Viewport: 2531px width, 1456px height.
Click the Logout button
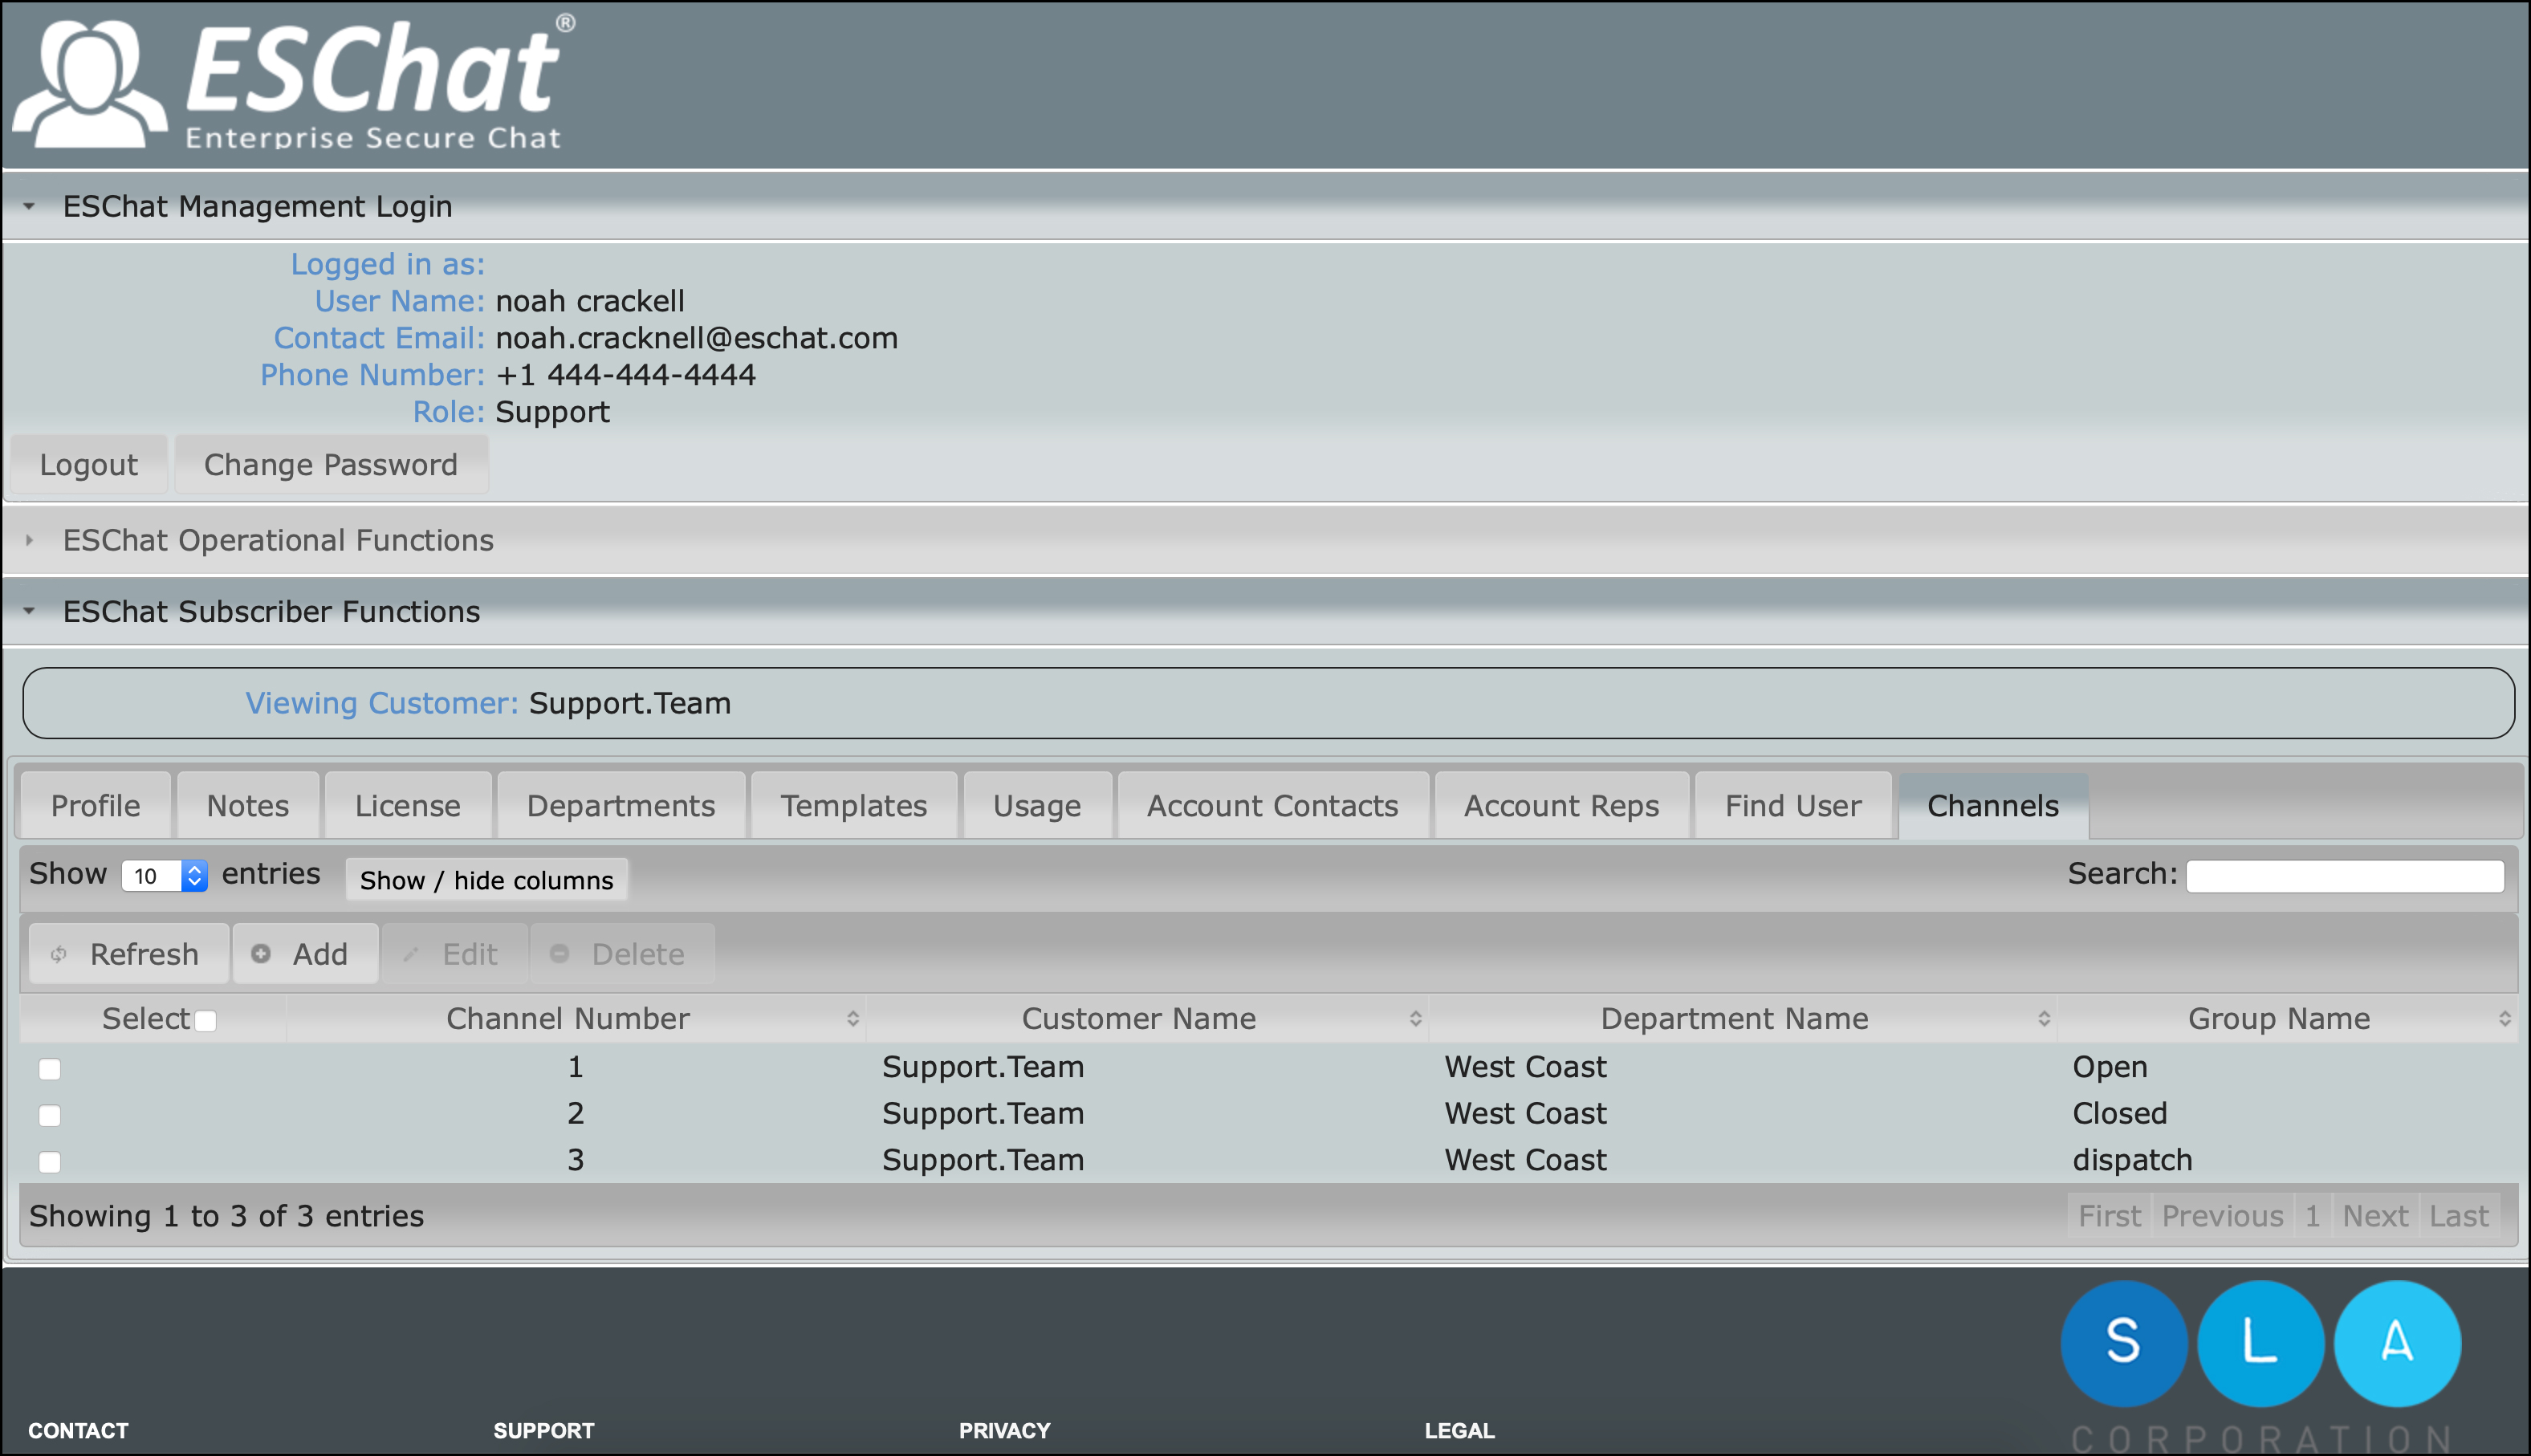(88, 464)
